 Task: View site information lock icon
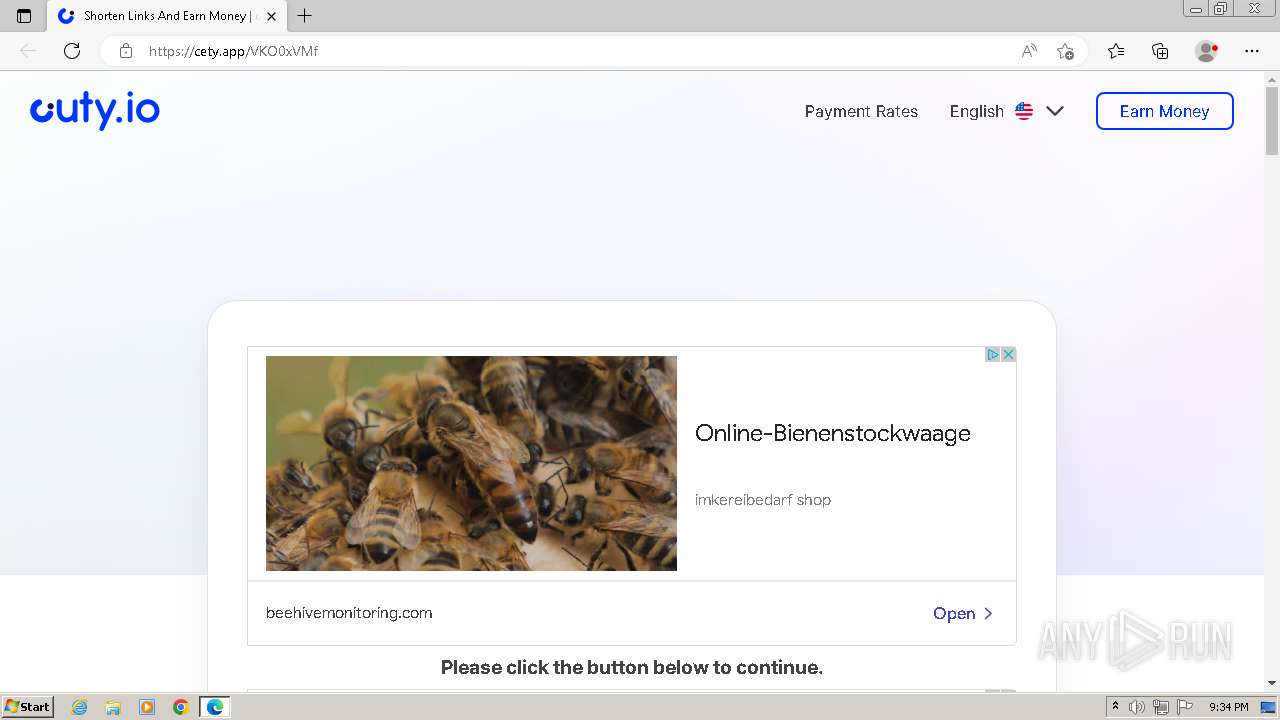(126, 51)
